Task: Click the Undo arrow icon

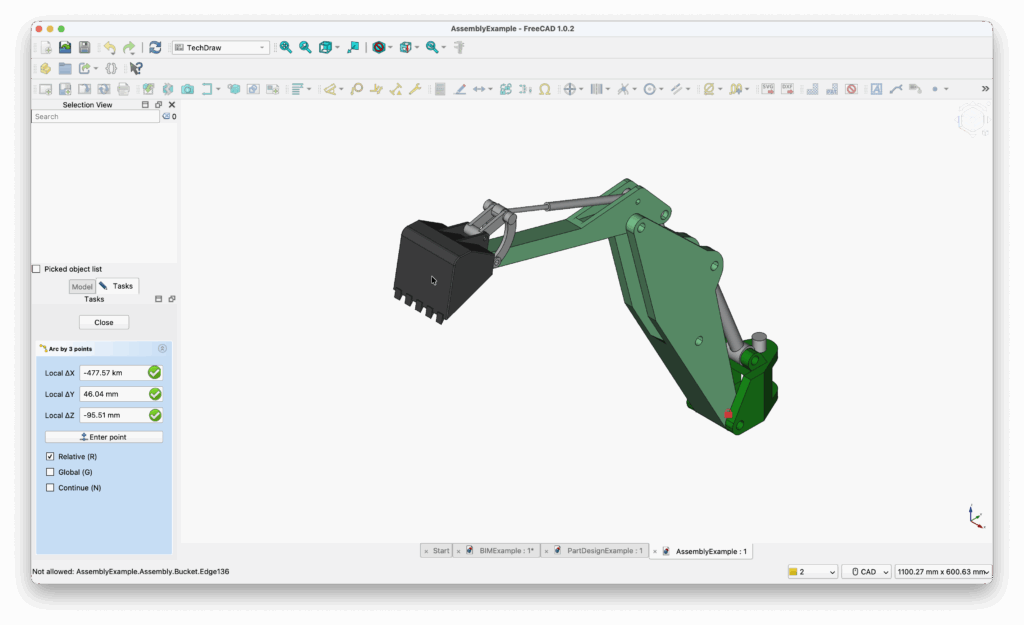Action: 110,46
